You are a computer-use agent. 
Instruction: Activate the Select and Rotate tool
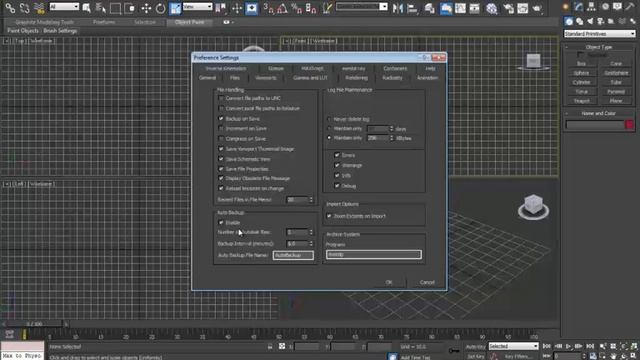[160, 8]
